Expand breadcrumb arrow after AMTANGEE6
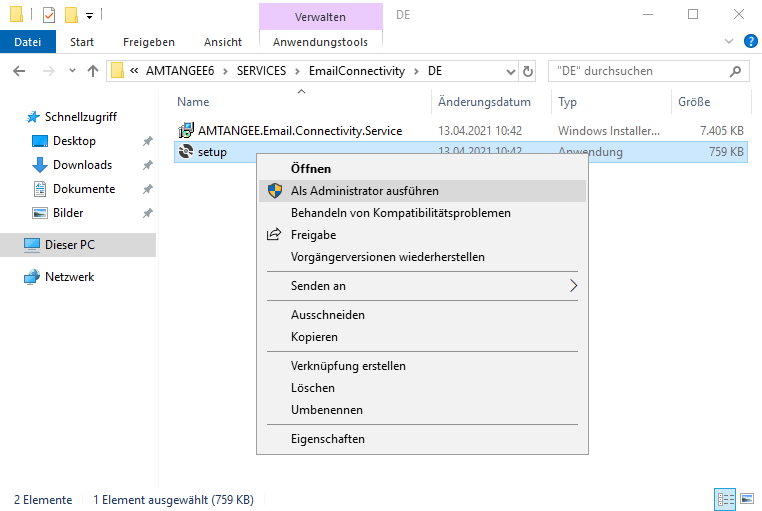The width and height of the screenshot is (762, 511). pyautogui.click(x=225, y=71)
